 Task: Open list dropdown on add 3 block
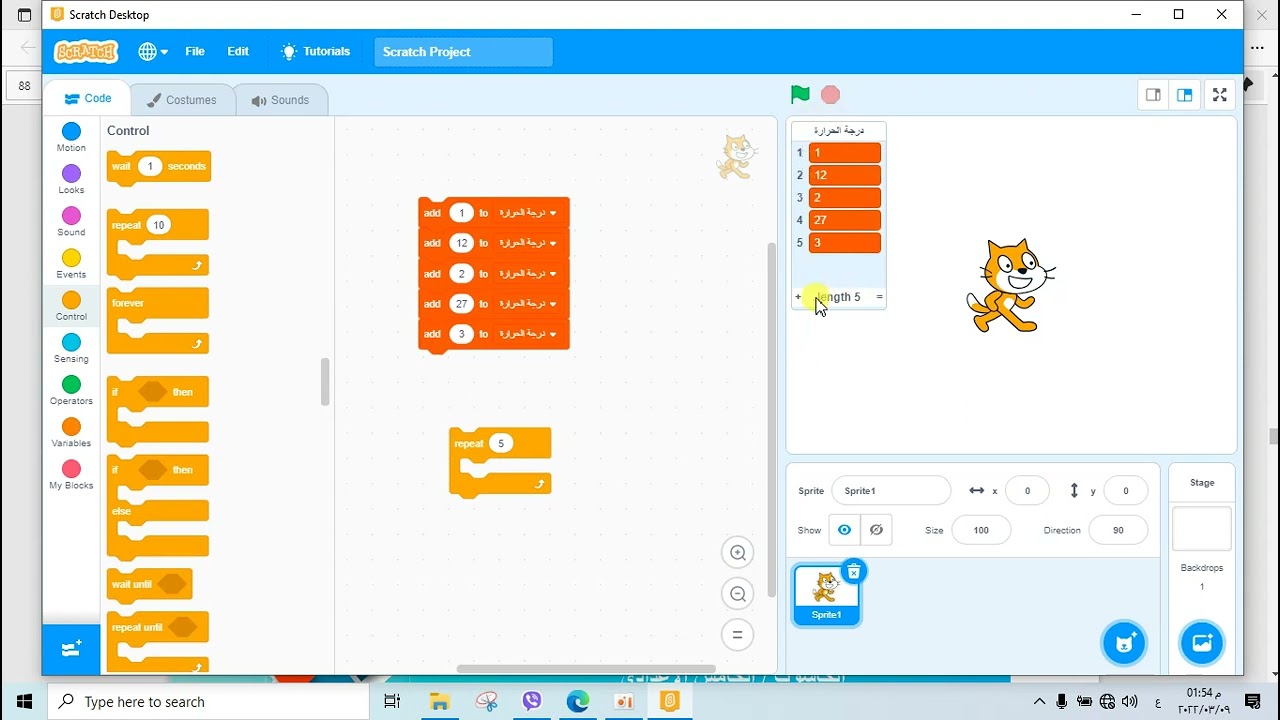tap(527, 334)
